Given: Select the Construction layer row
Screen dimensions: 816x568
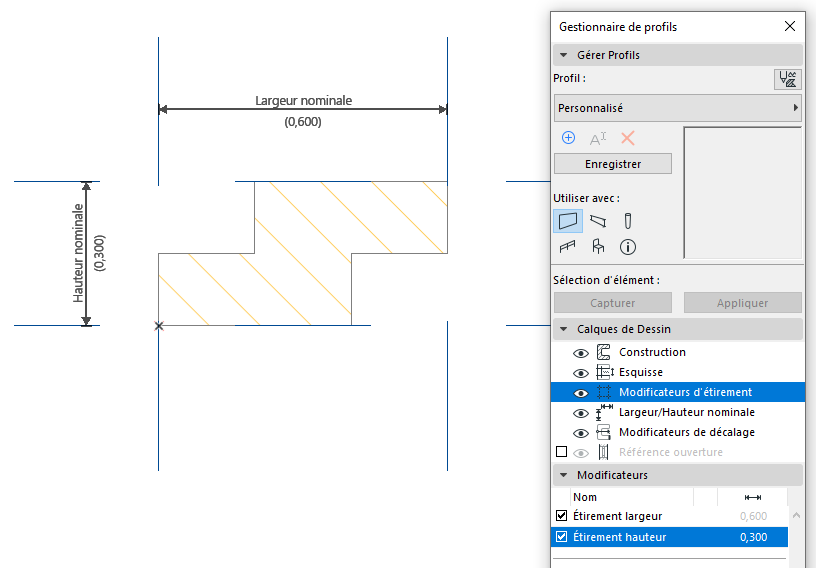Looking at the screenshot, I should tap(678, 352).
